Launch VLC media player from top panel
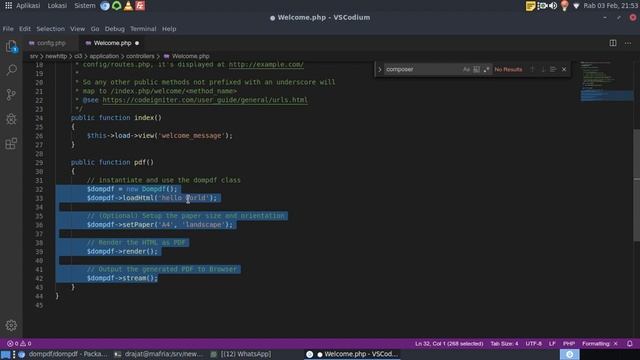640x360 pixels. coord(128,6)
